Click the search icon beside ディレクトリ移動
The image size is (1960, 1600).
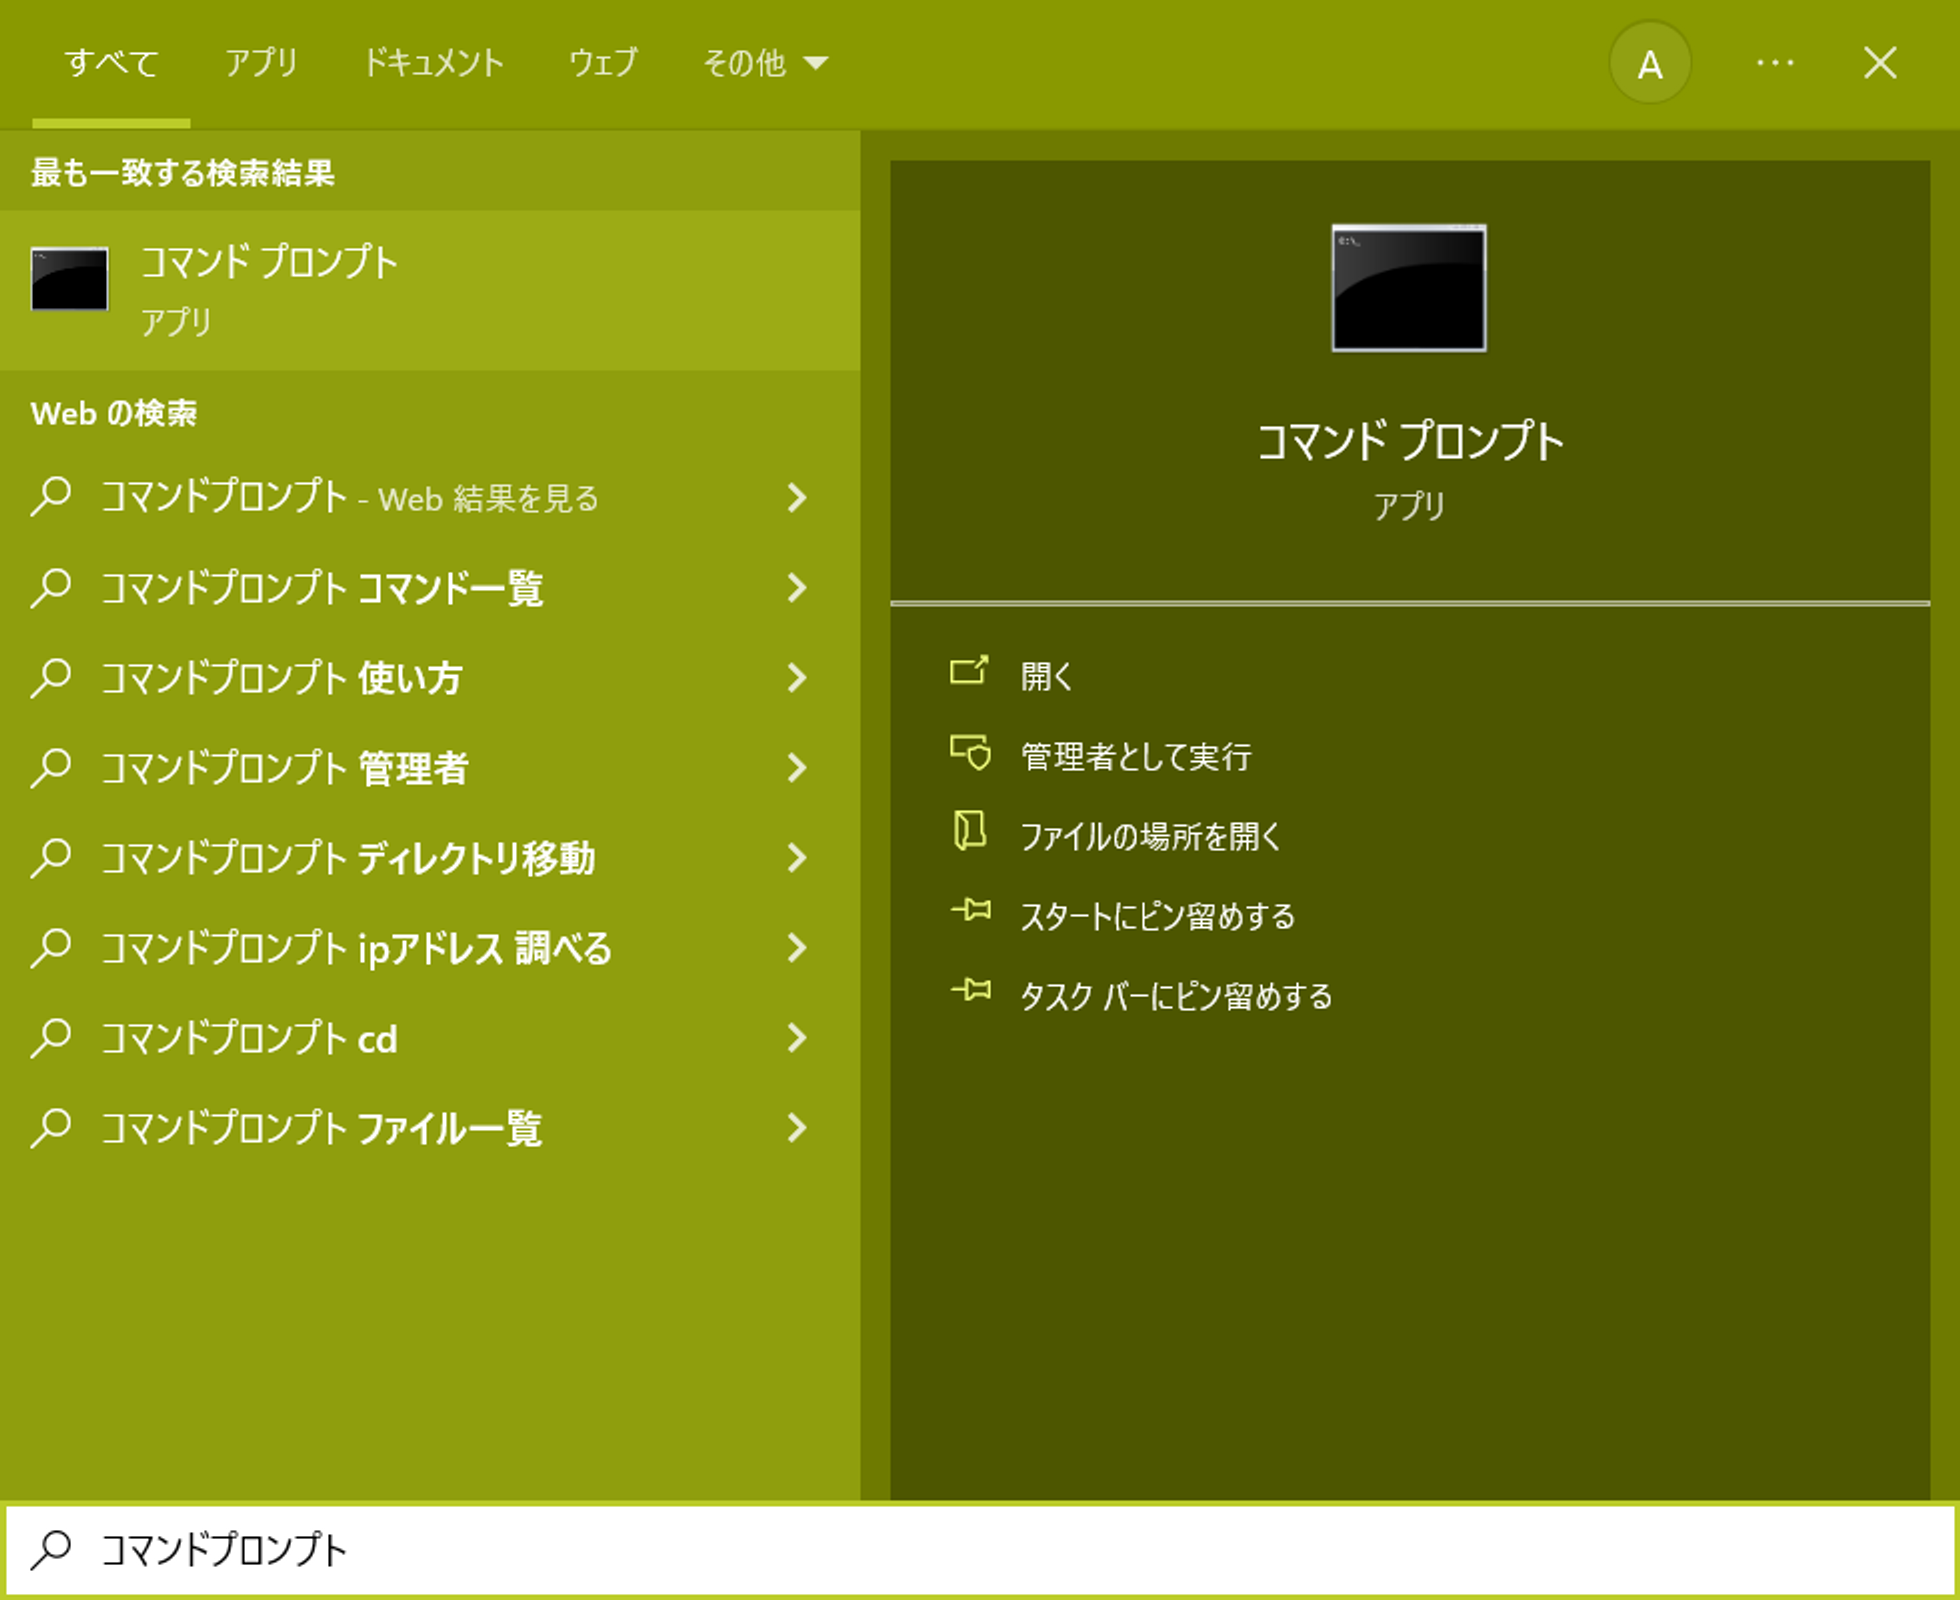pos(50,857)
